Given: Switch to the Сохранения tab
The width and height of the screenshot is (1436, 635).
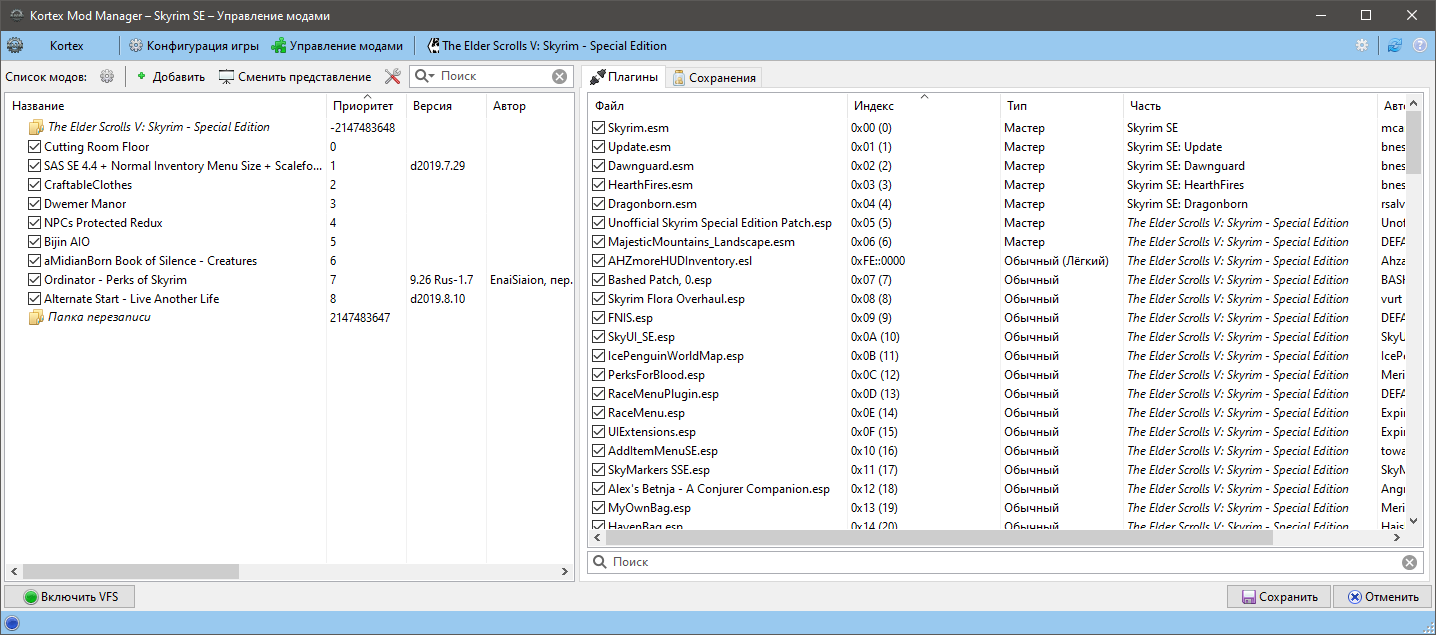Looking at the screenshot, I should click(x=713, y=77).
